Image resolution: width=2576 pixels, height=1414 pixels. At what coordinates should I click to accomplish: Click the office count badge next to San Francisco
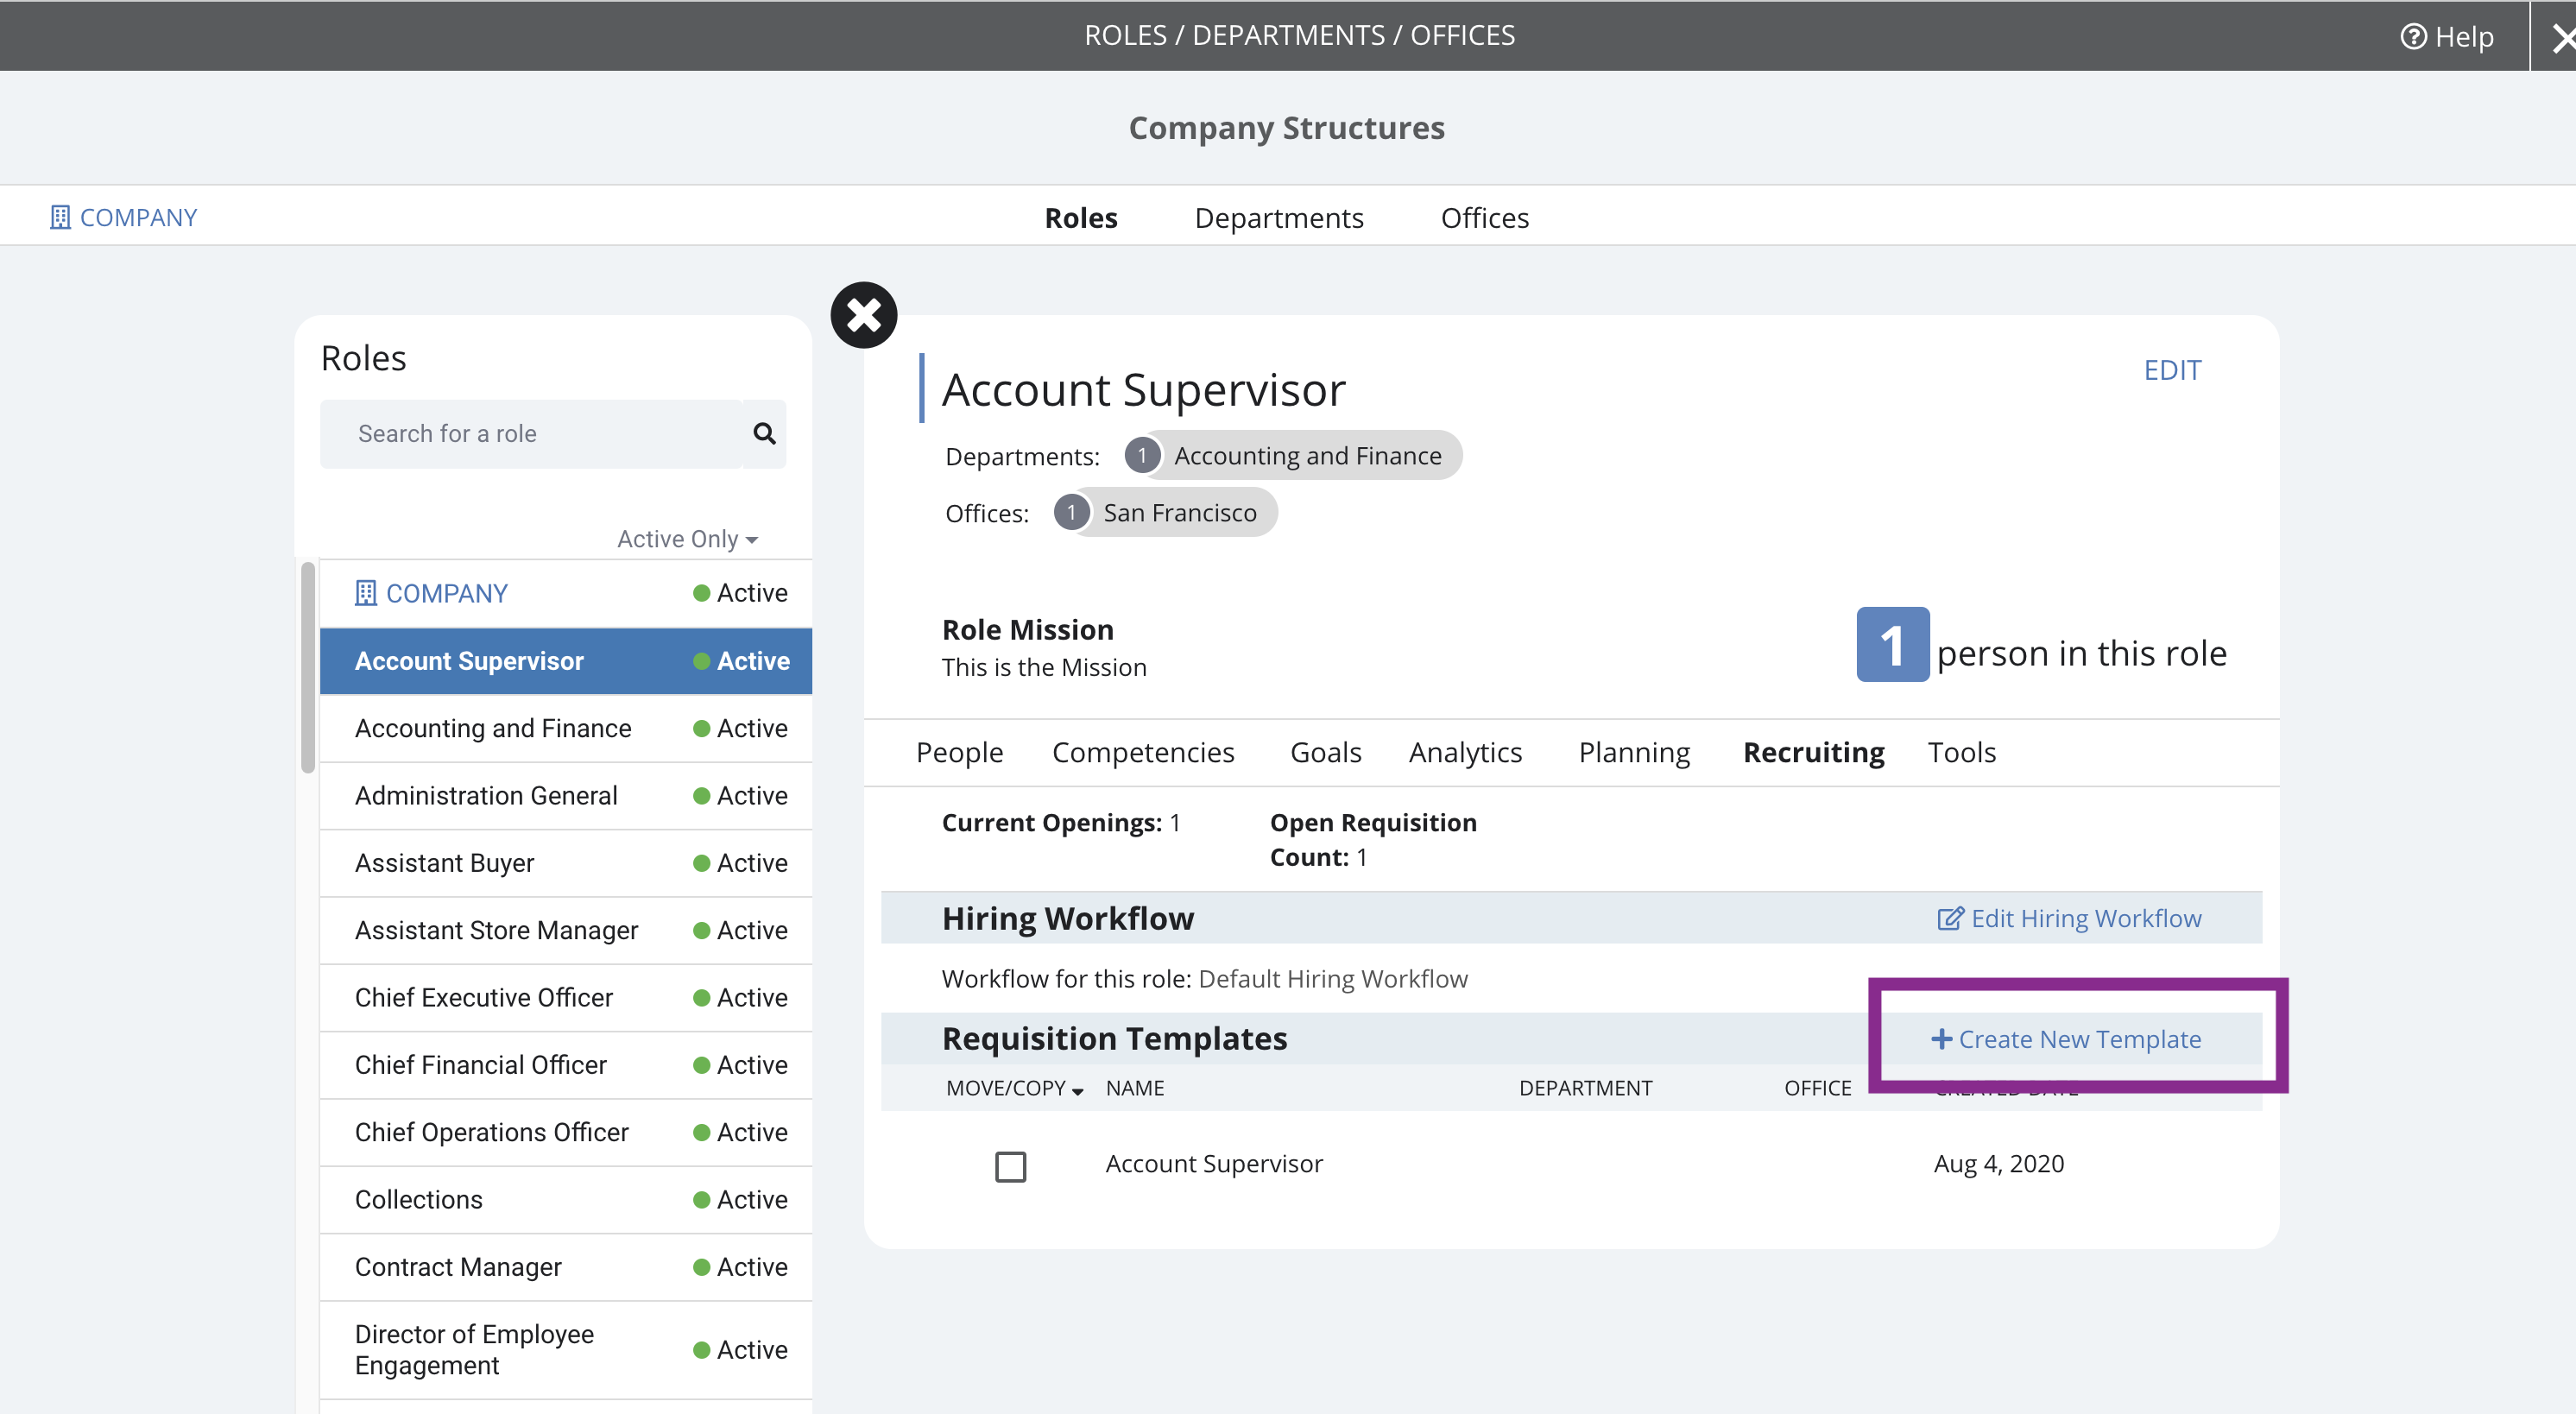click(1071, 512)
